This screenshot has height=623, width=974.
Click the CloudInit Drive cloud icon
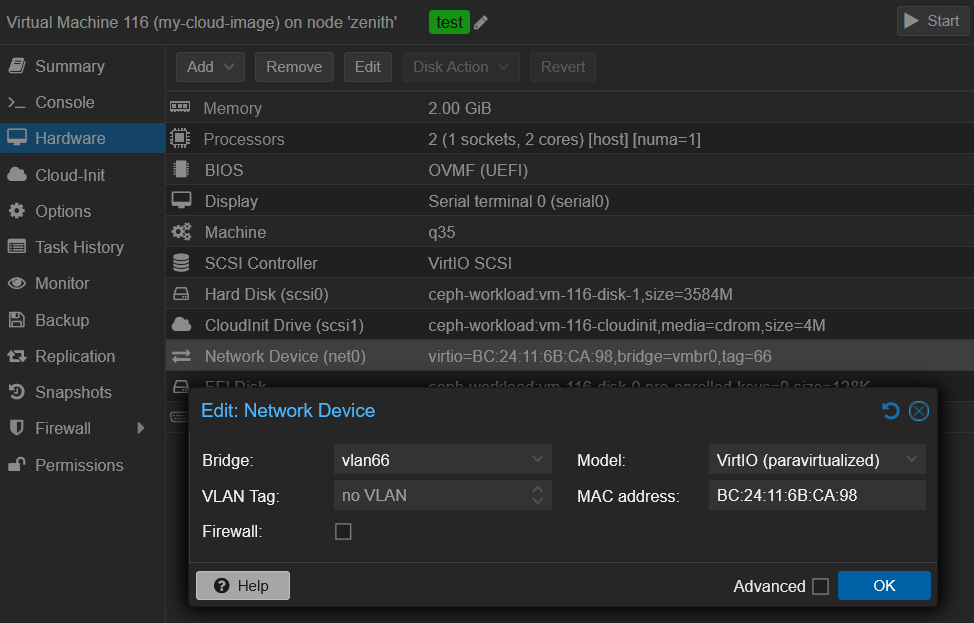click(x=181, y=325)
